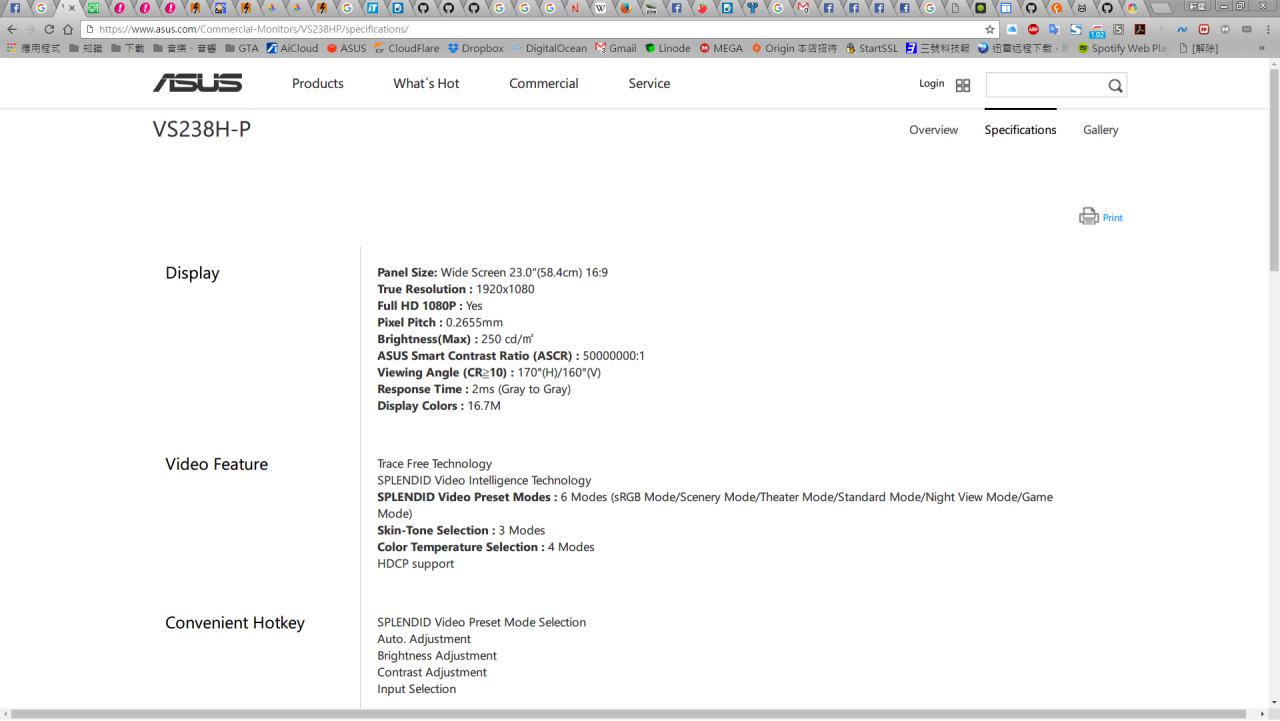The width and height of the screenshot is (1280, 721).
Task: Click the browser home icon
Action: [68, 29]
